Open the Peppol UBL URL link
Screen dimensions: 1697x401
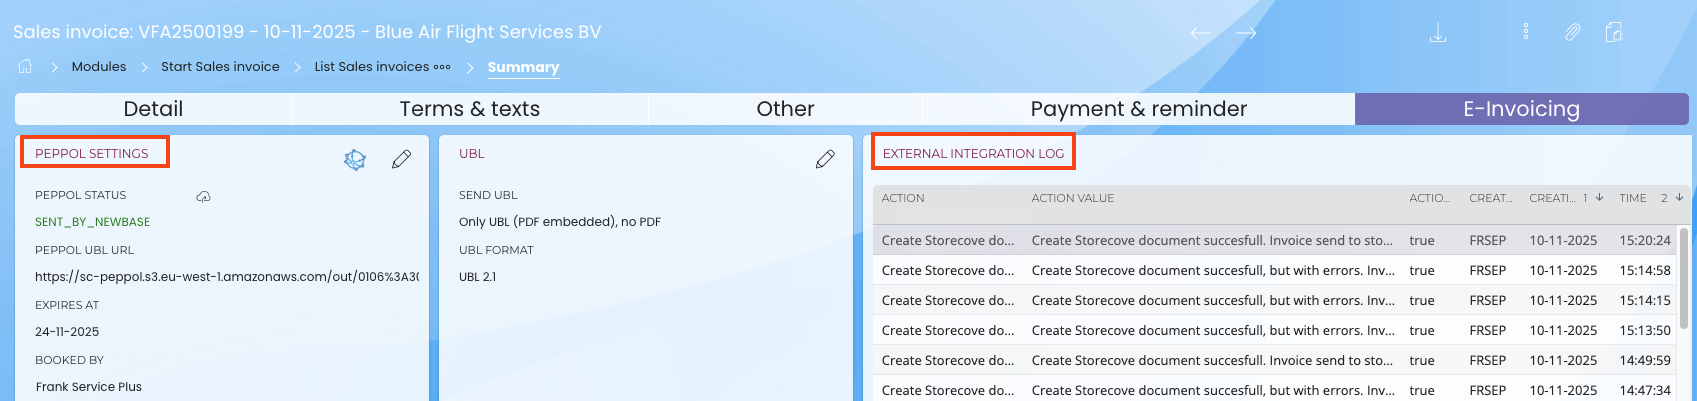coord(226,277)
